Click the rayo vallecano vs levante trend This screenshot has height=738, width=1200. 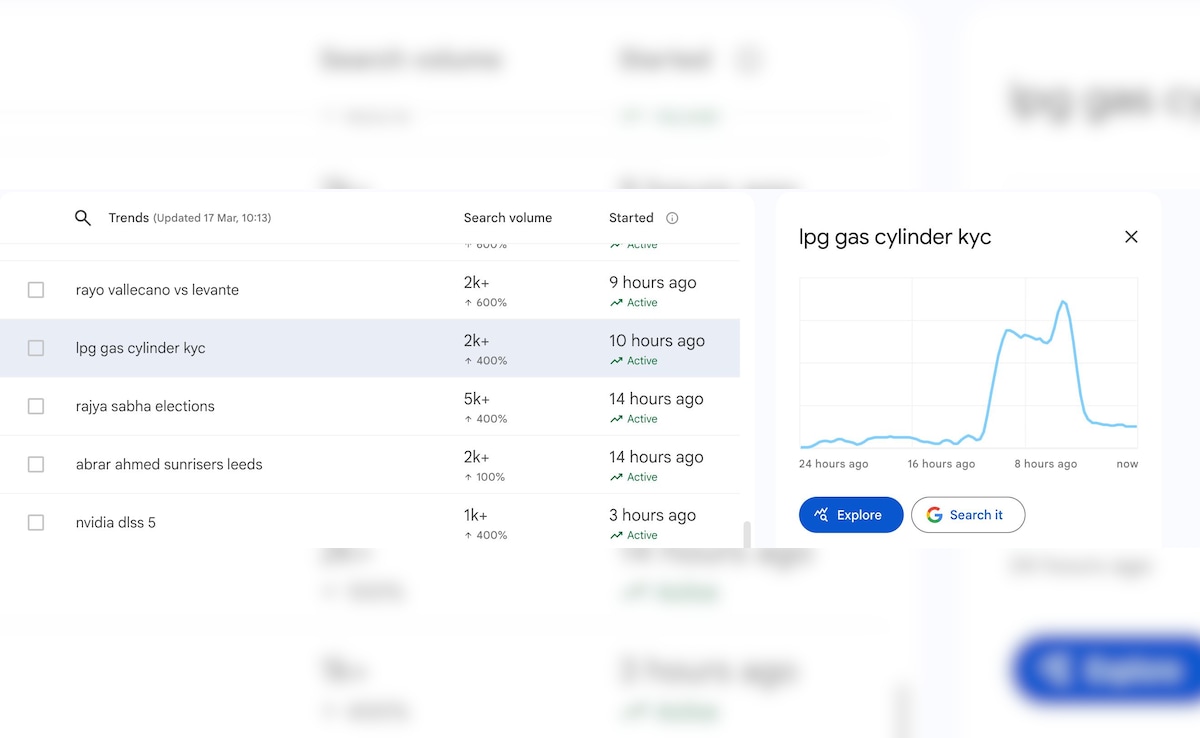pos(157,290)
